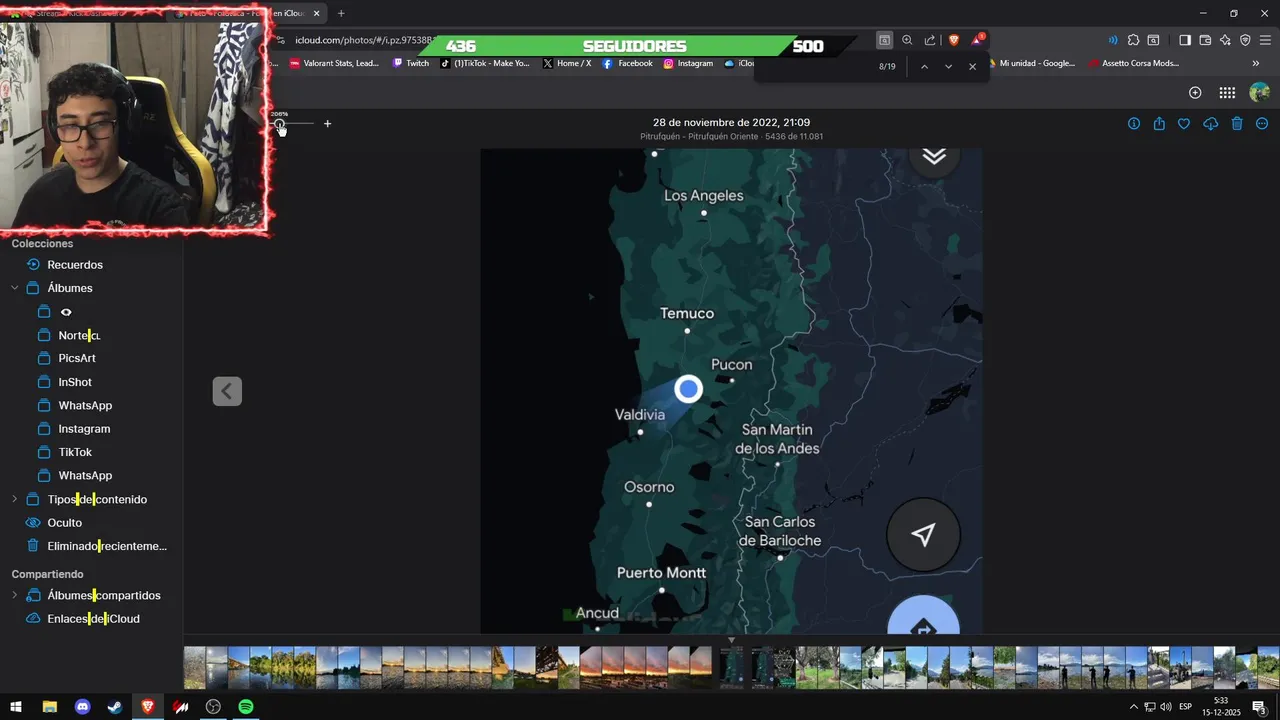Open OBS Studio from the taskbar

(x=213, y=707)
